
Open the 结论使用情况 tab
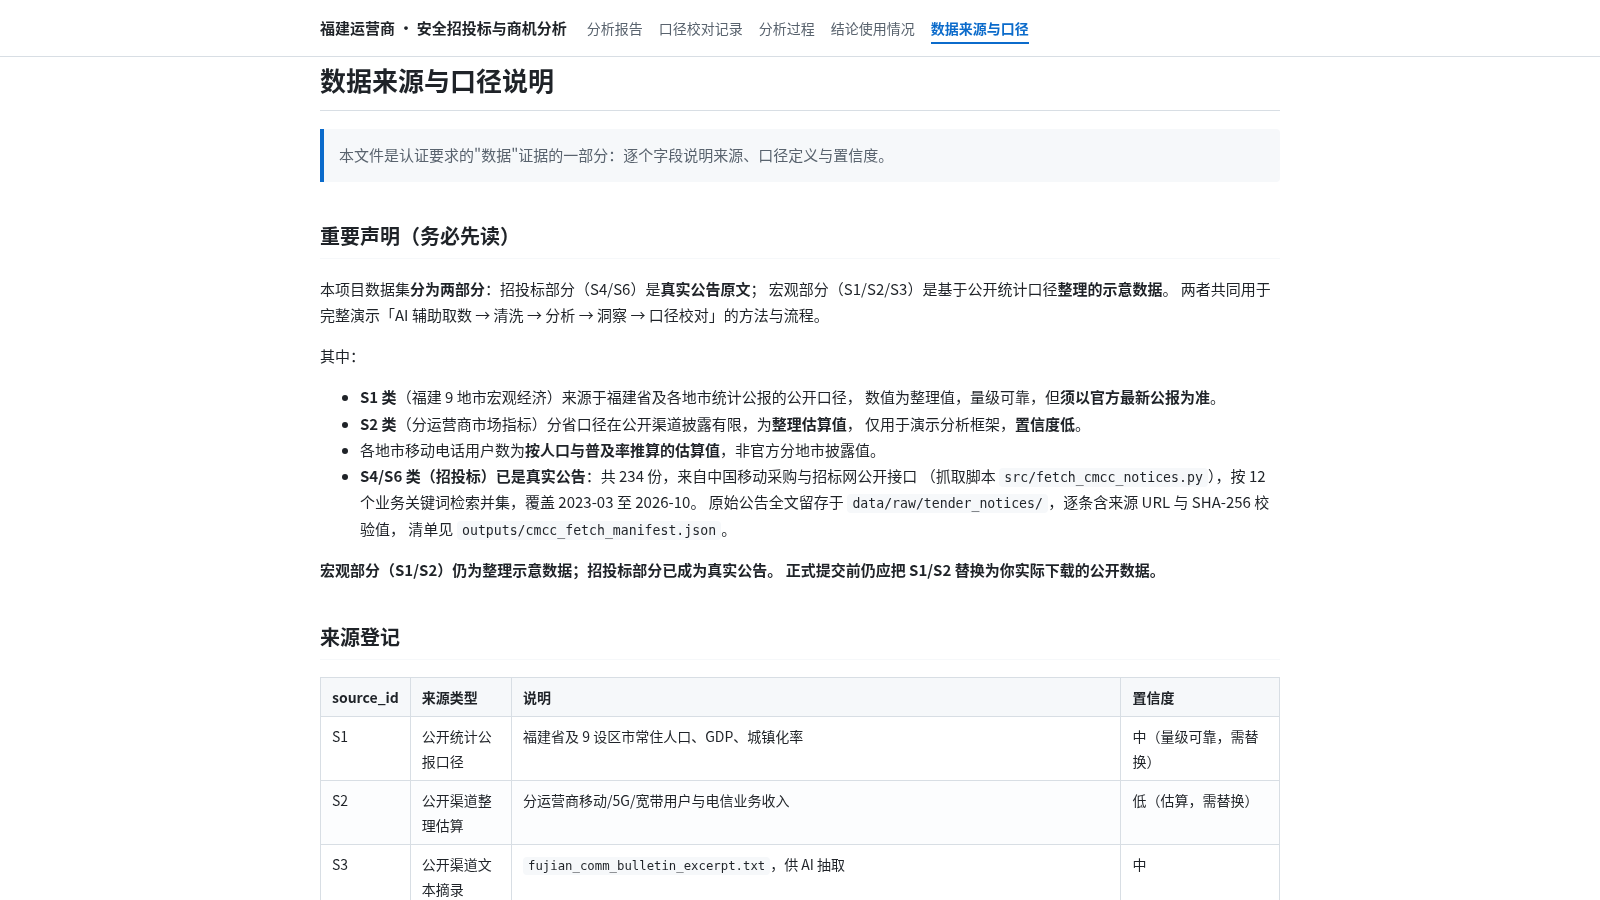872,29
